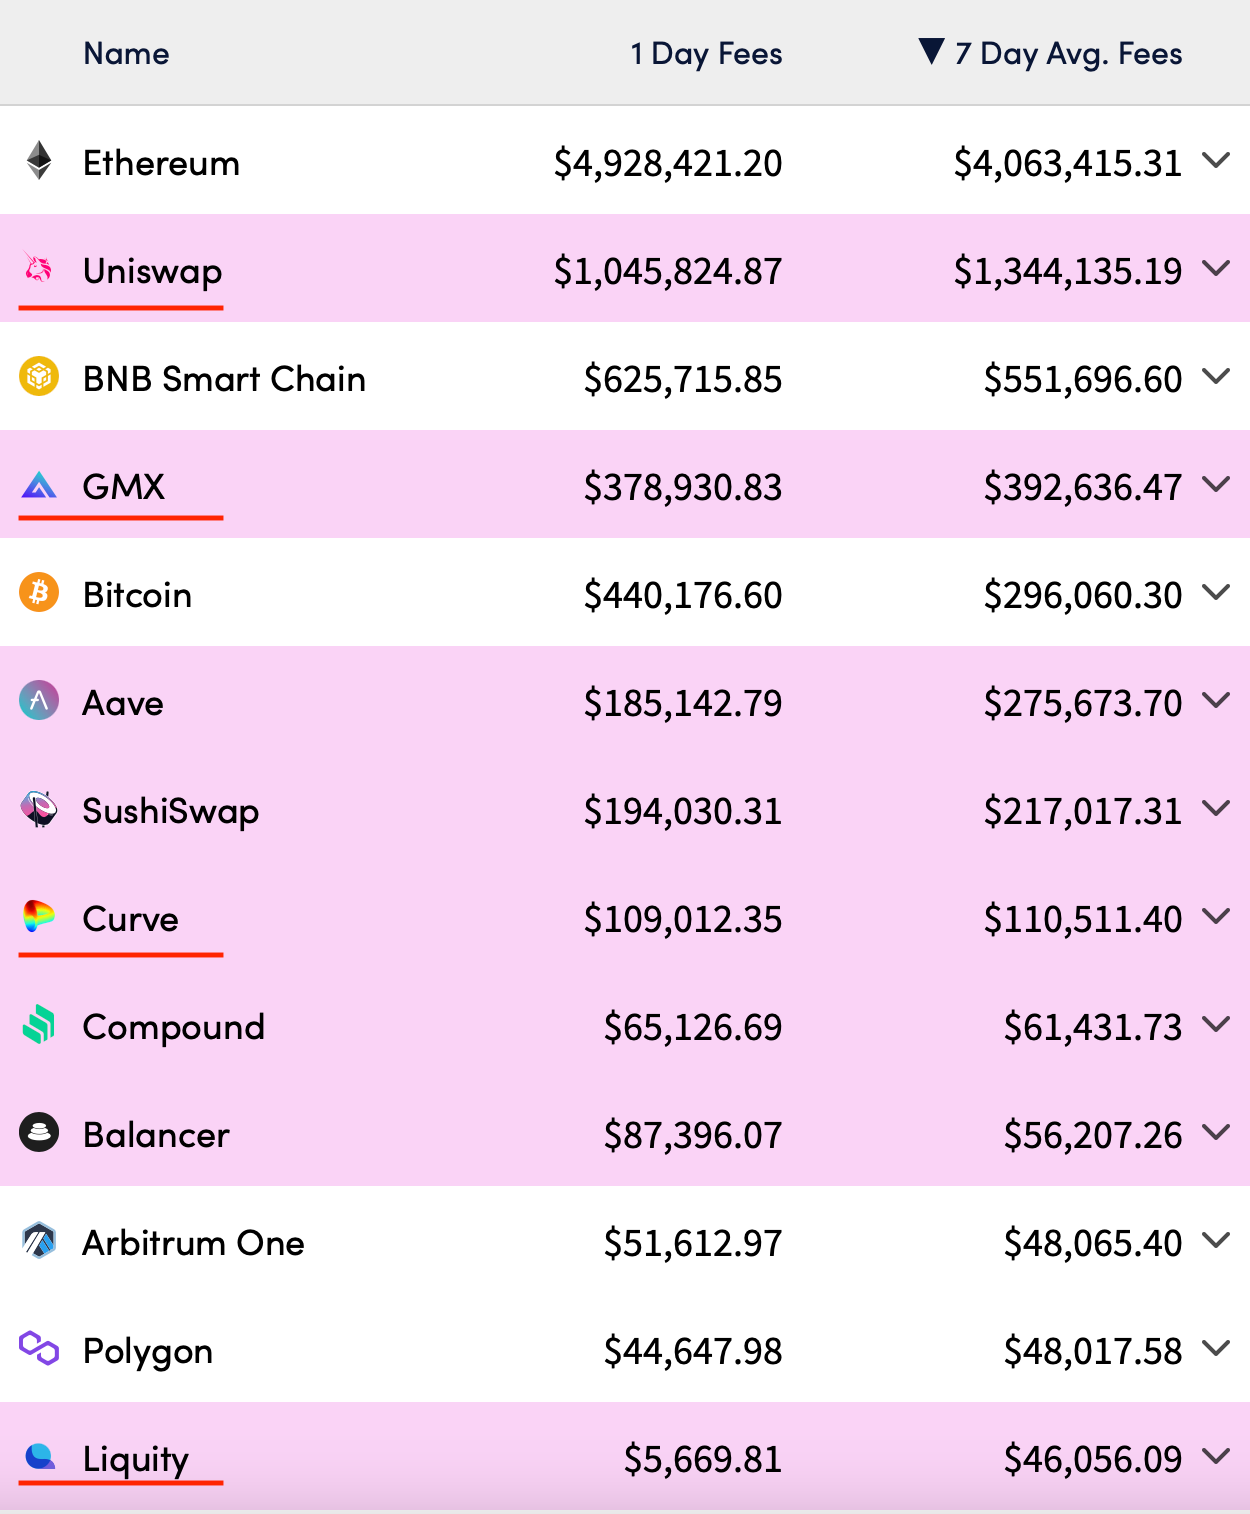This screenshot has width=1250, height=1514.
Task: Toggle sort on 7 Day Avg. Fees column
Action: pyautogui.click(x=1050, y=53)
